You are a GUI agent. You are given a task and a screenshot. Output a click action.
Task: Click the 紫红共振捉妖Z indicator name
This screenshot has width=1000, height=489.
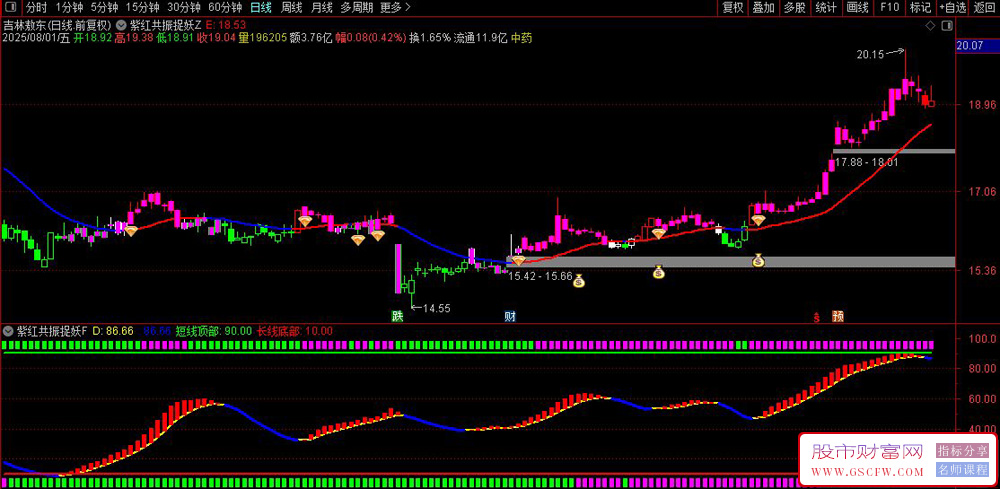tap(166, 25)
